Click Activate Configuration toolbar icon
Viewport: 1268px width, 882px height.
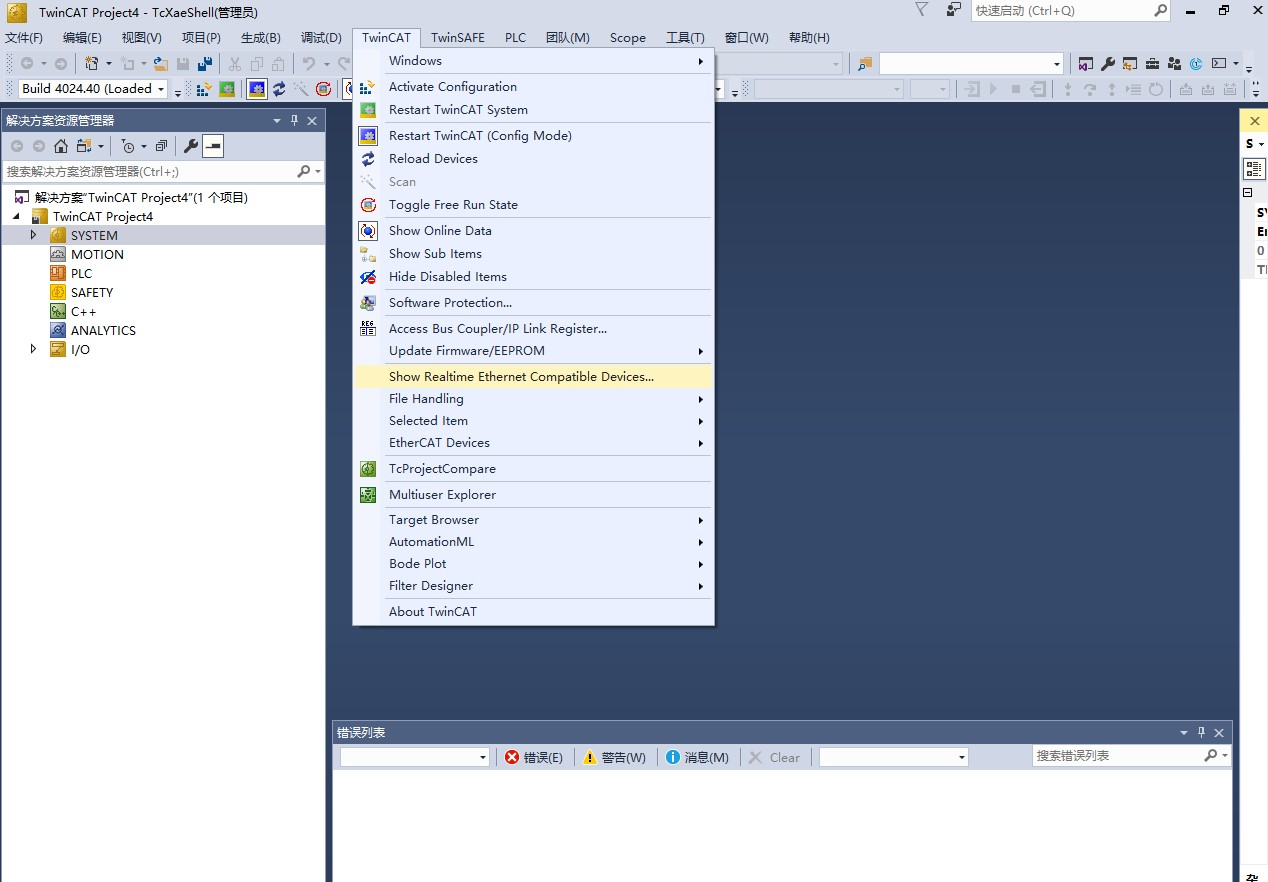point(203,89)
